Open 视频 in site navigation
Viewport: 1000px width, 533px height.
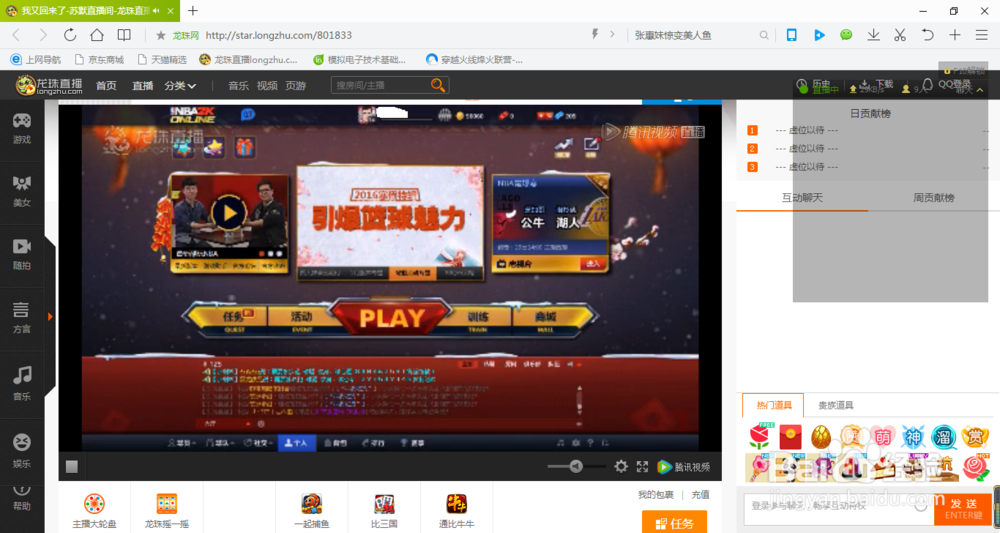click(267, 85)
